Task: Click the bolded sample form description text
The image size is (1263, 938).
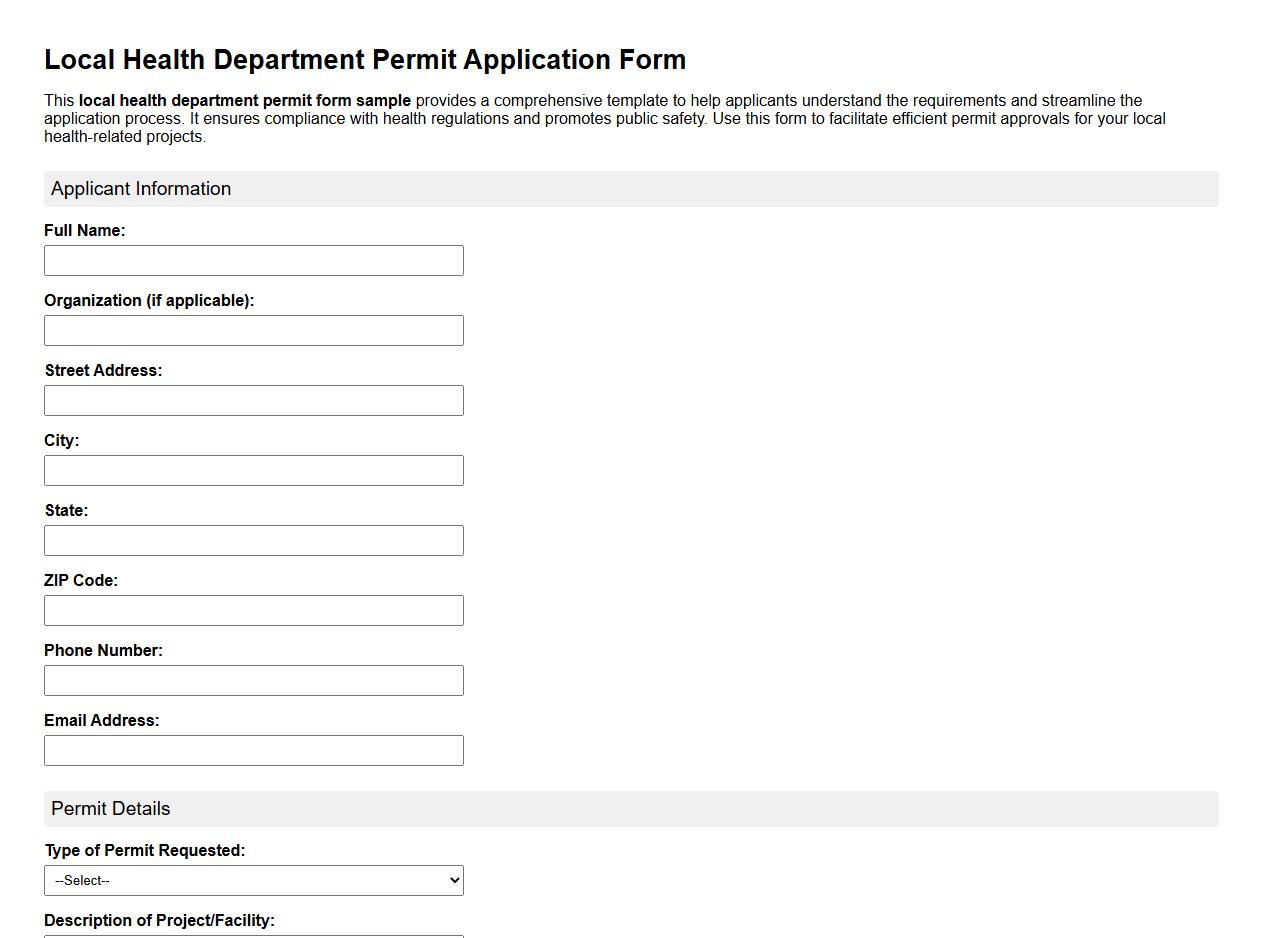Action: tap(244, 100)
